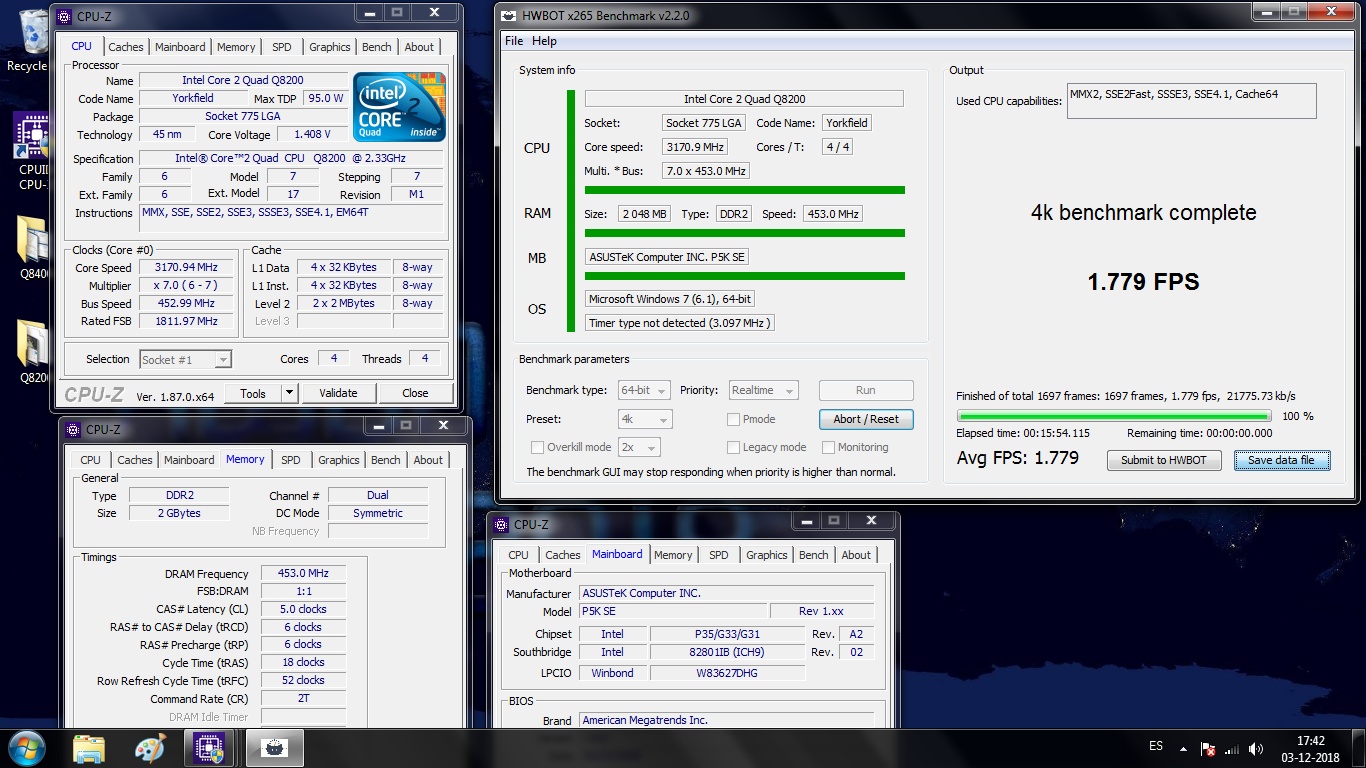
Task: Open the Mainboard tab in Memory CPU-Z window
Action: point(189,460)
